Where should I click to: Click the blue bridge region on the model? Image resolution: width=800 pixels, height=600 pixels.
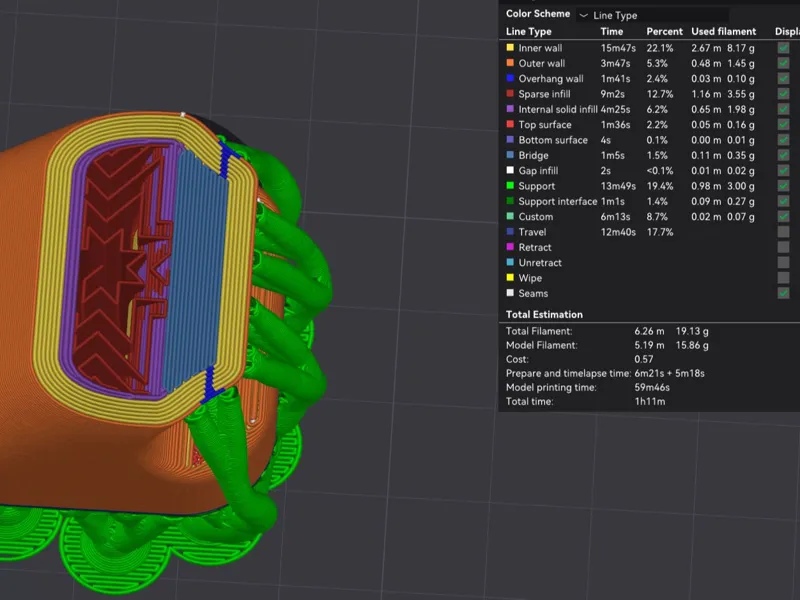pos(196,270)
